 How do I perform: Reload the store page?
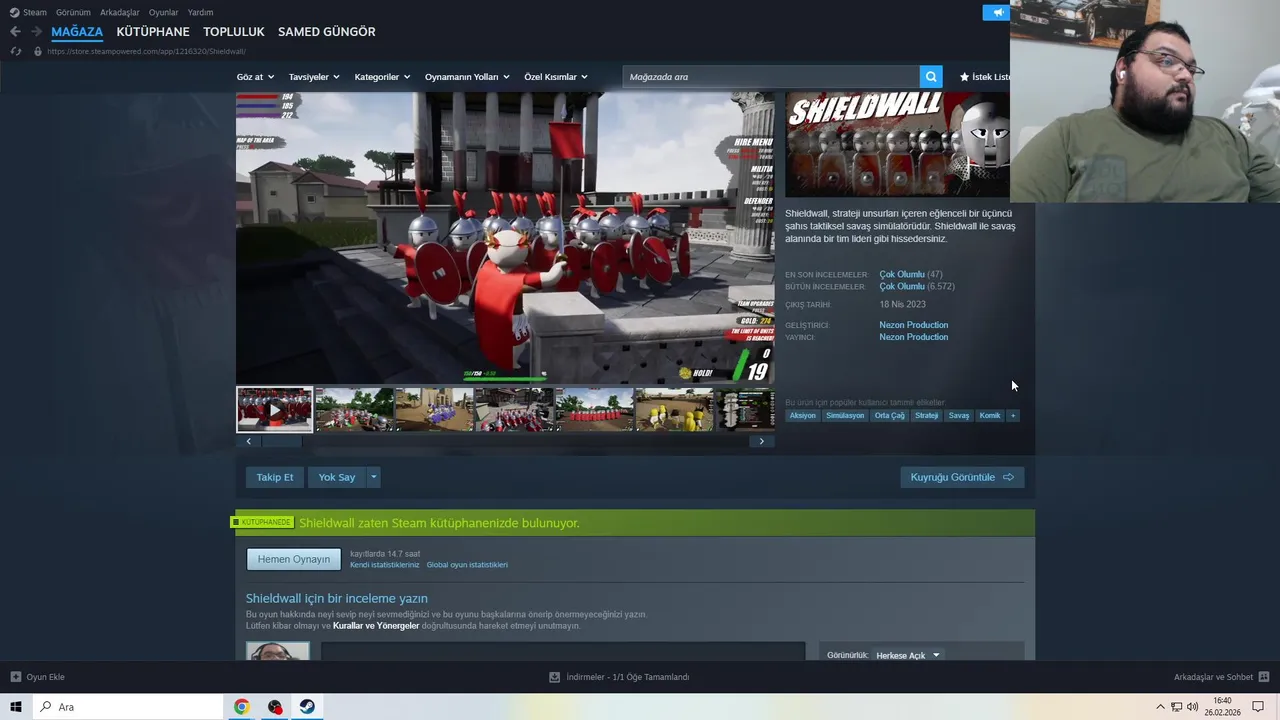[x=15, y=51]
